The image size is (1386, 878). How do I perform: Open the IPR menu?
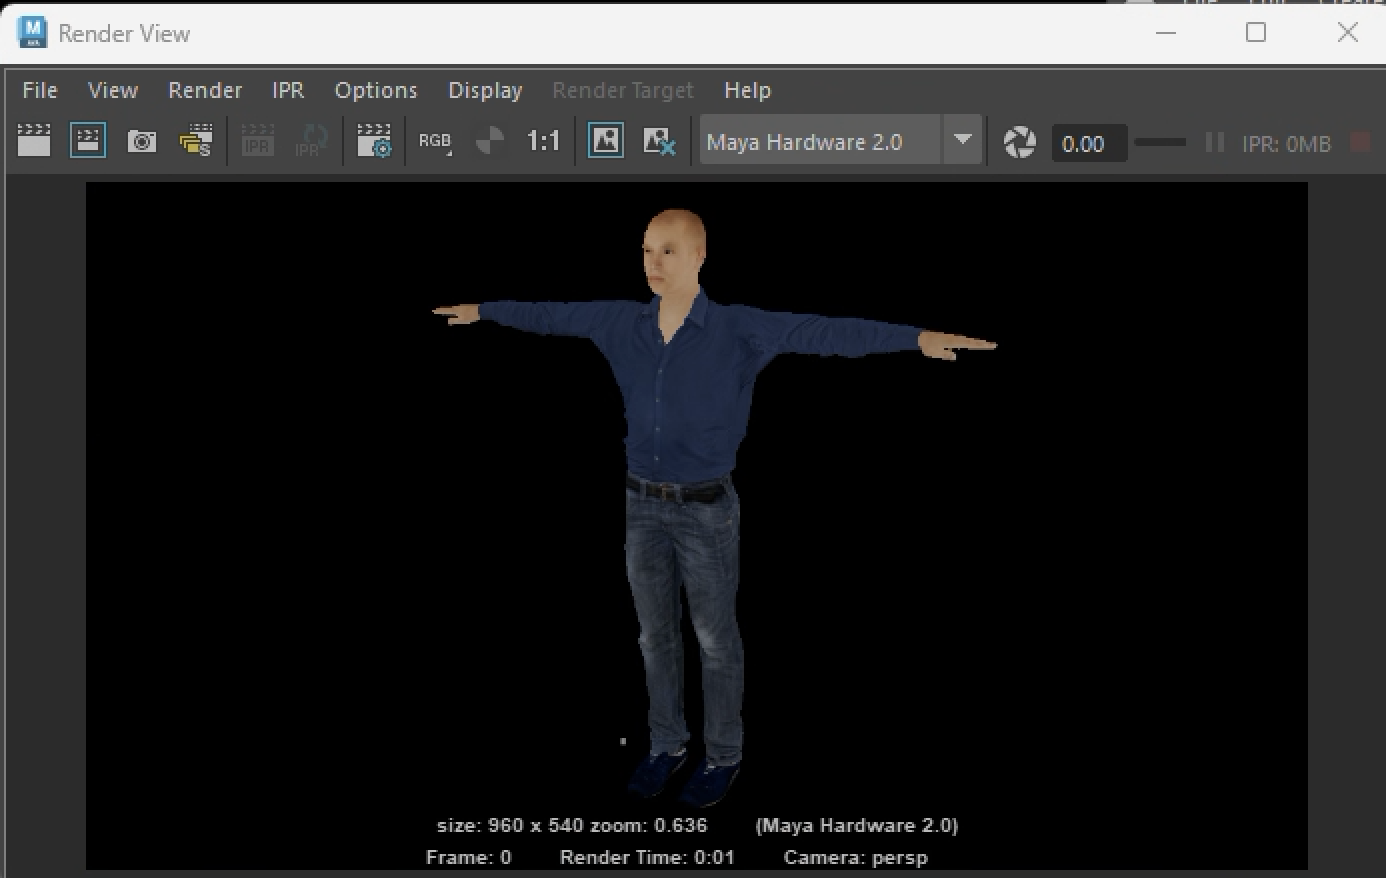(288, 90)
